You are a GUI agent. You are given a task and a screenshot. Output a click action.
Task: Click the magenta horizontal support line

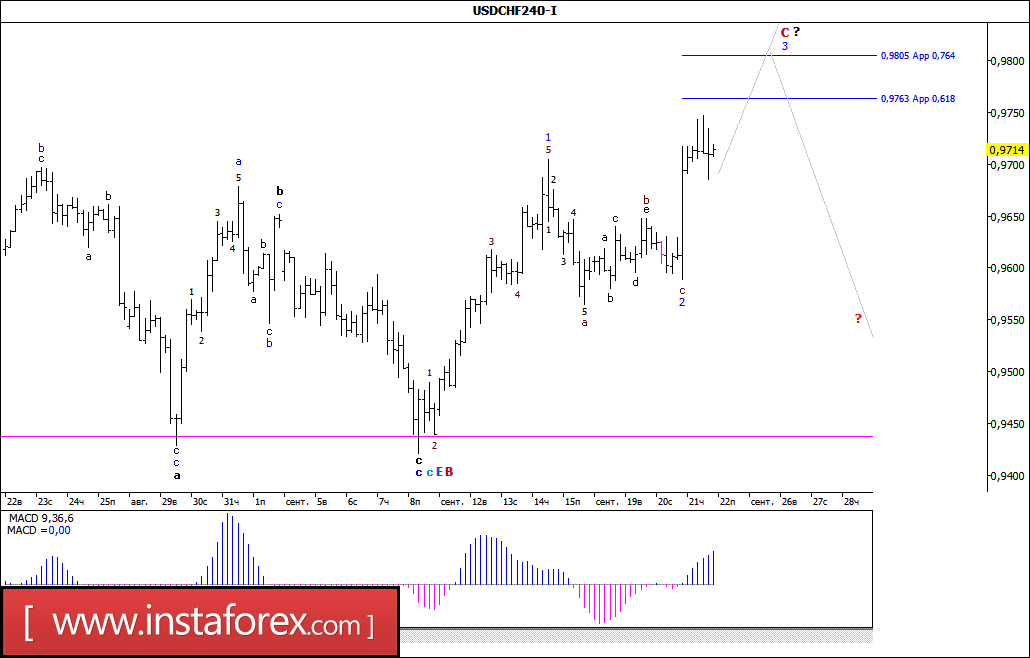[x=437, y=436]
